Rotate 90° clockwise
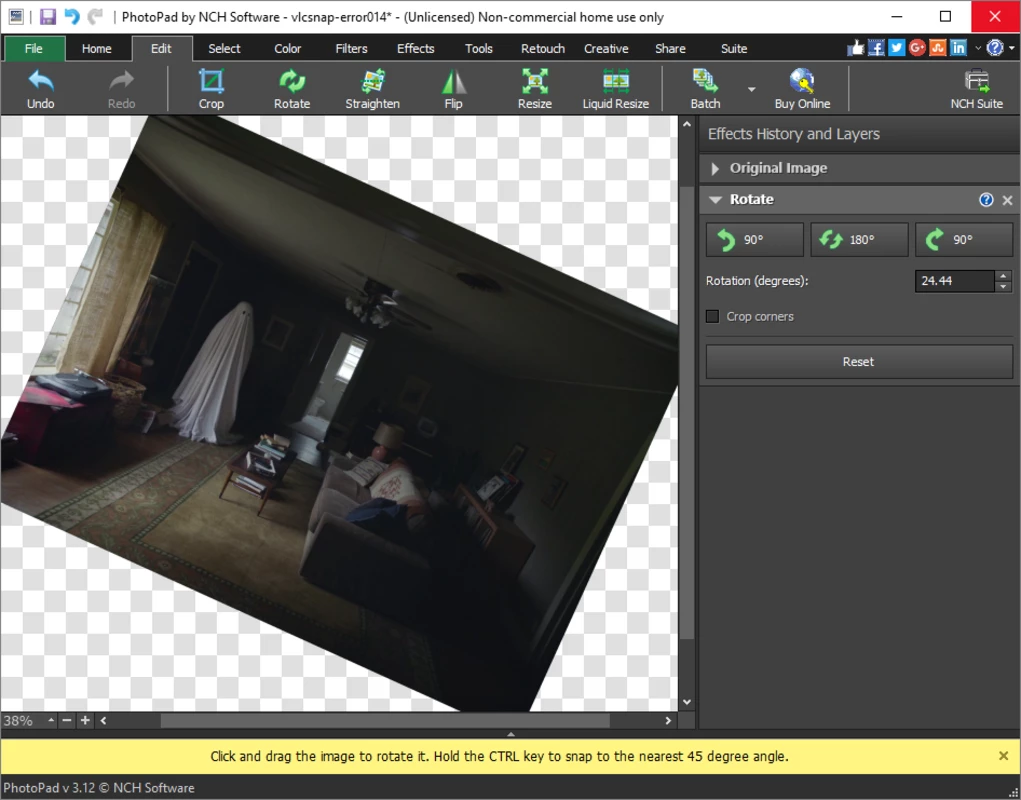The width and height of the screenshot is (1021, 800). pos(964,240)
